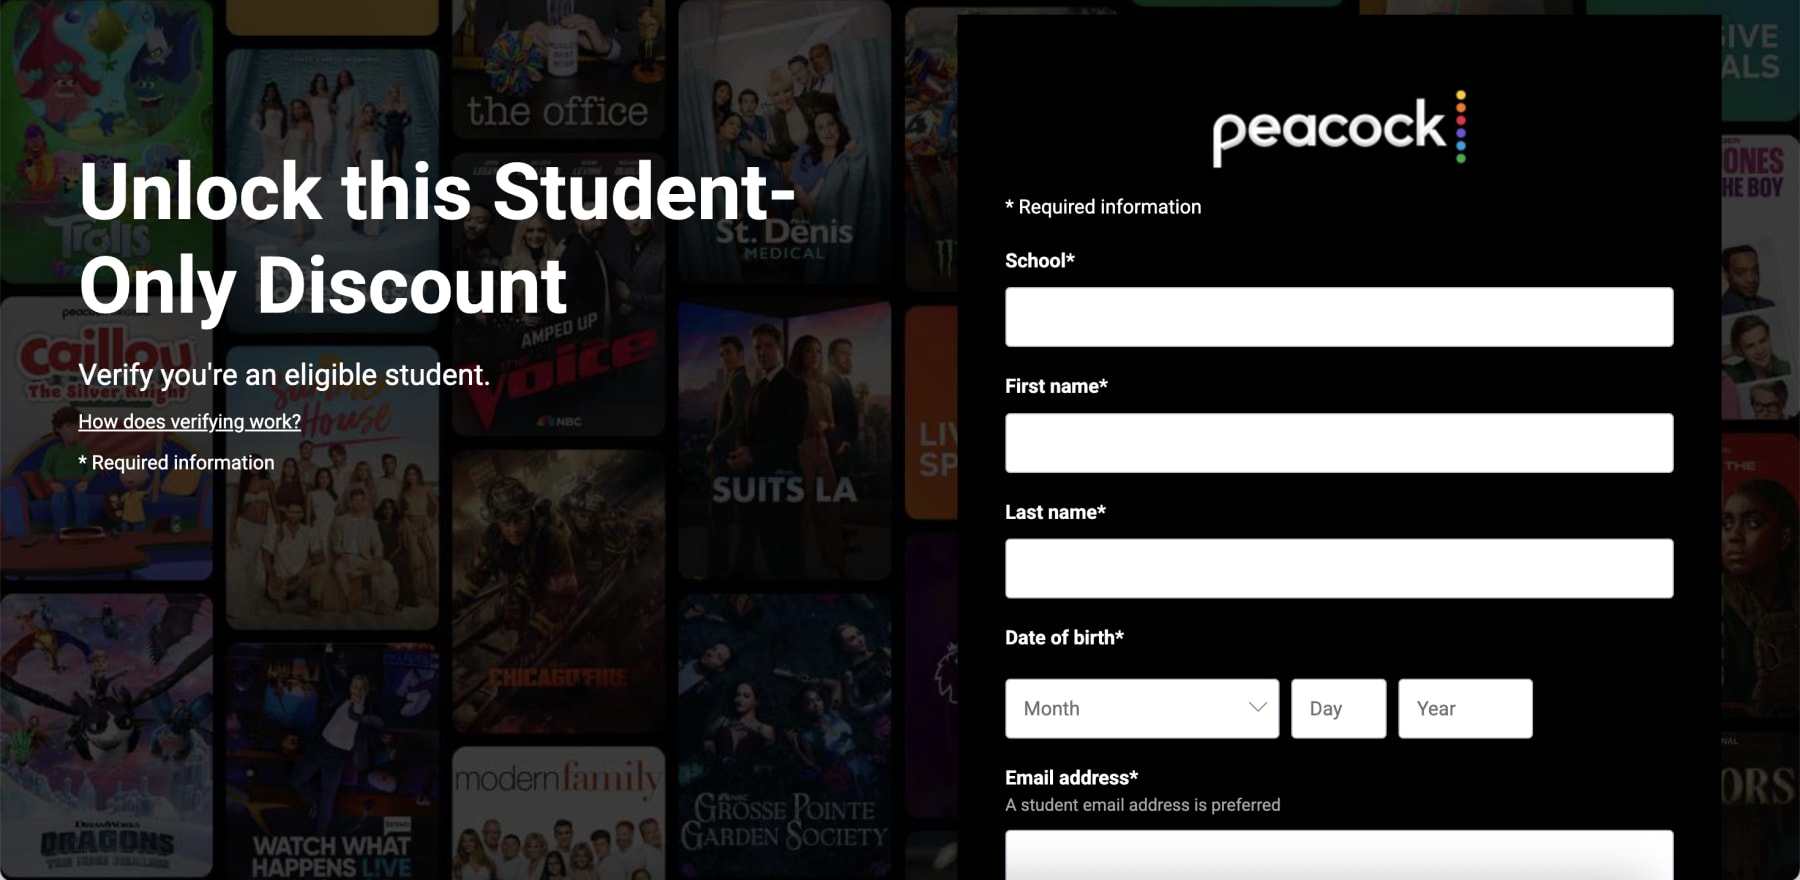
Task: Focus the Email address input
Action: click(x=1339, y=855)
